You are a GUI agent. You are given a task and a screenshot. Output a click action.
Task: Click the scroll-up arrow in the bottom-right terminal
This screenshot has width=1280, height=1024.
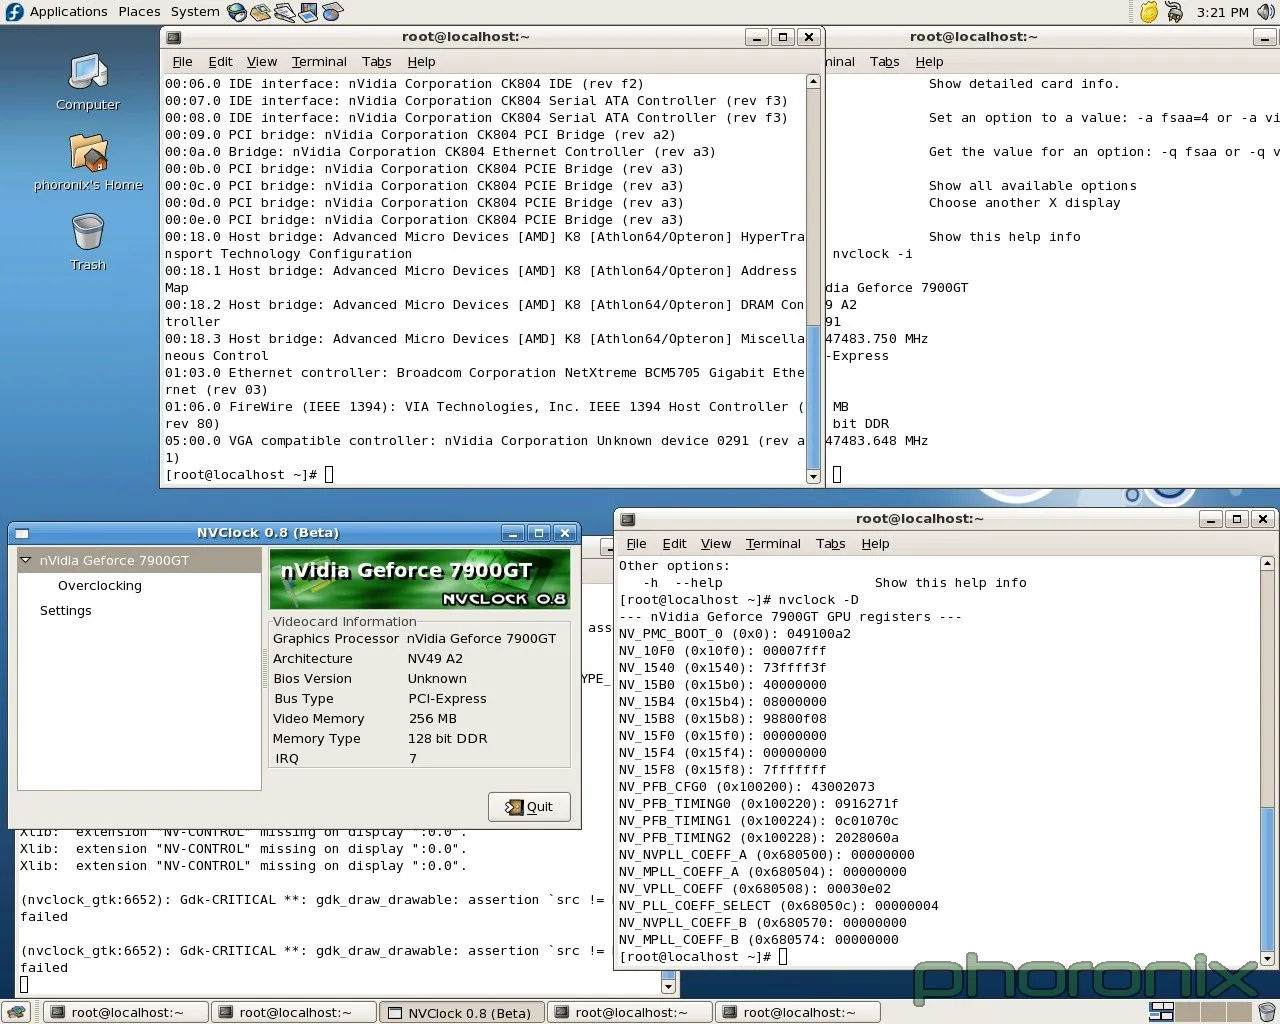pyautogui.click(x=1267, y=563)
